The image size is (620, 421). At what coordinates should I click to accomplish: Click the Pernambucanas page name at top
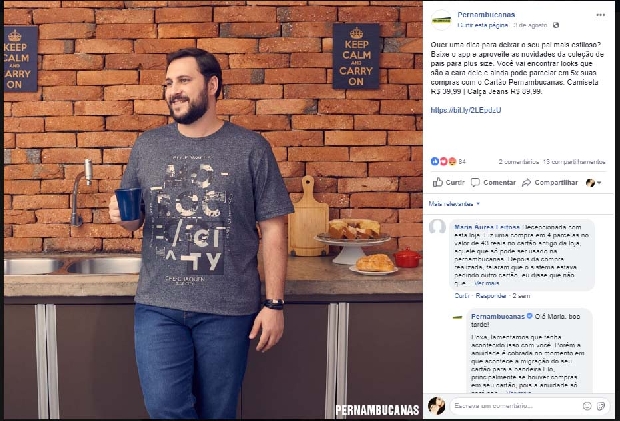click(x=486, y=15)
